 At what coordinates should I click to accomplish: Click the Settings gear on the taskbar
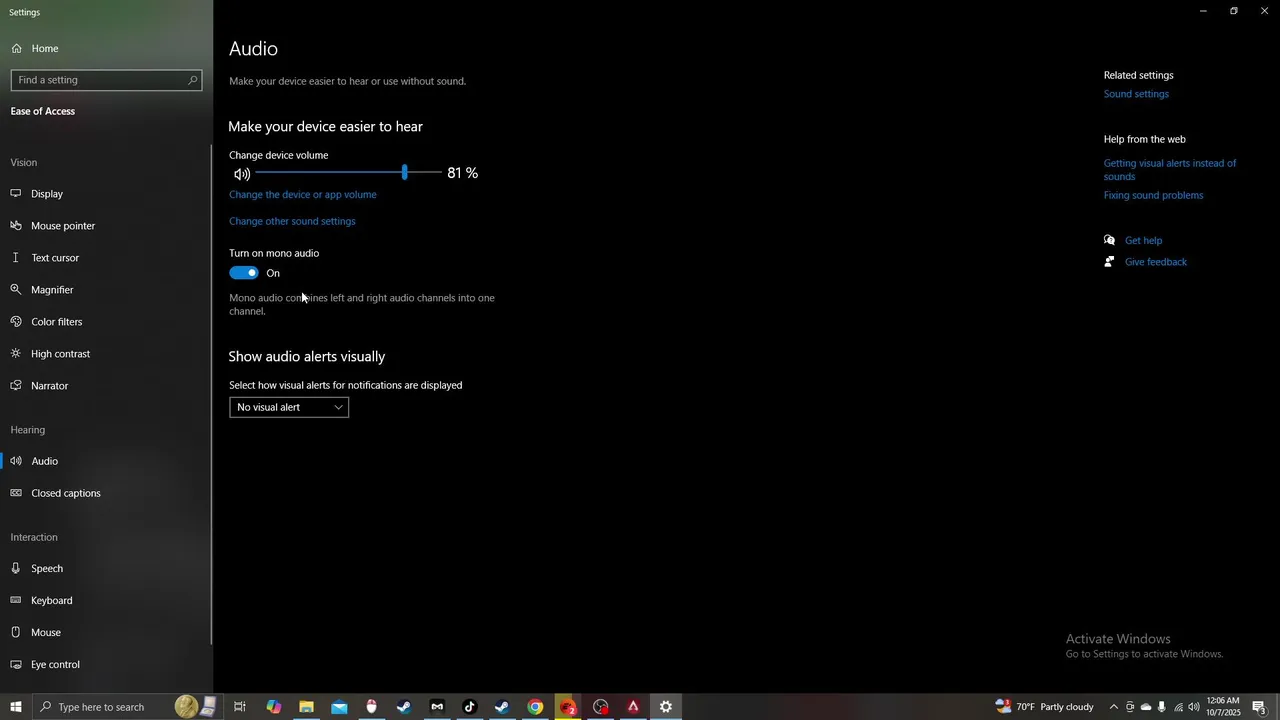666,707
